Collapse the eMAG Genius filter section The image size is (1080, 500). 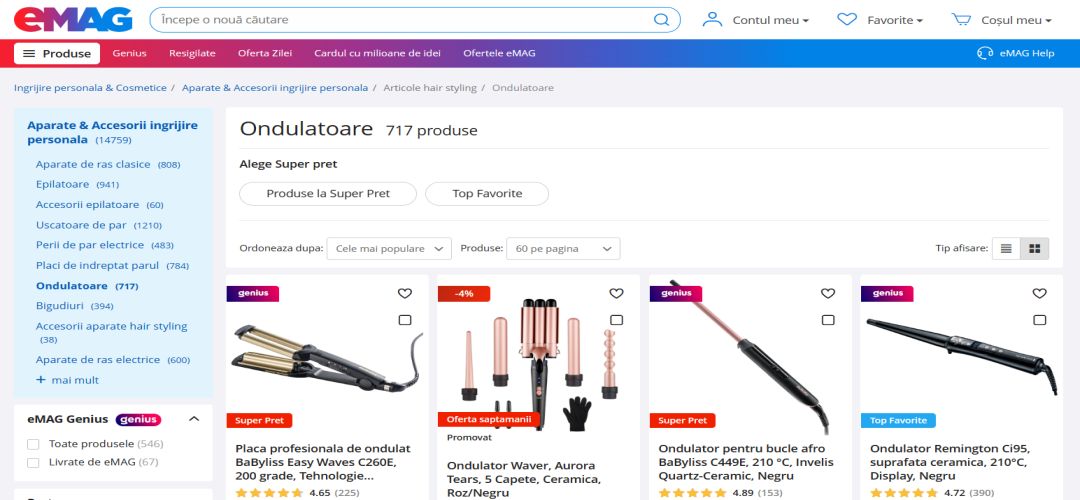click(x=194, y=419)
